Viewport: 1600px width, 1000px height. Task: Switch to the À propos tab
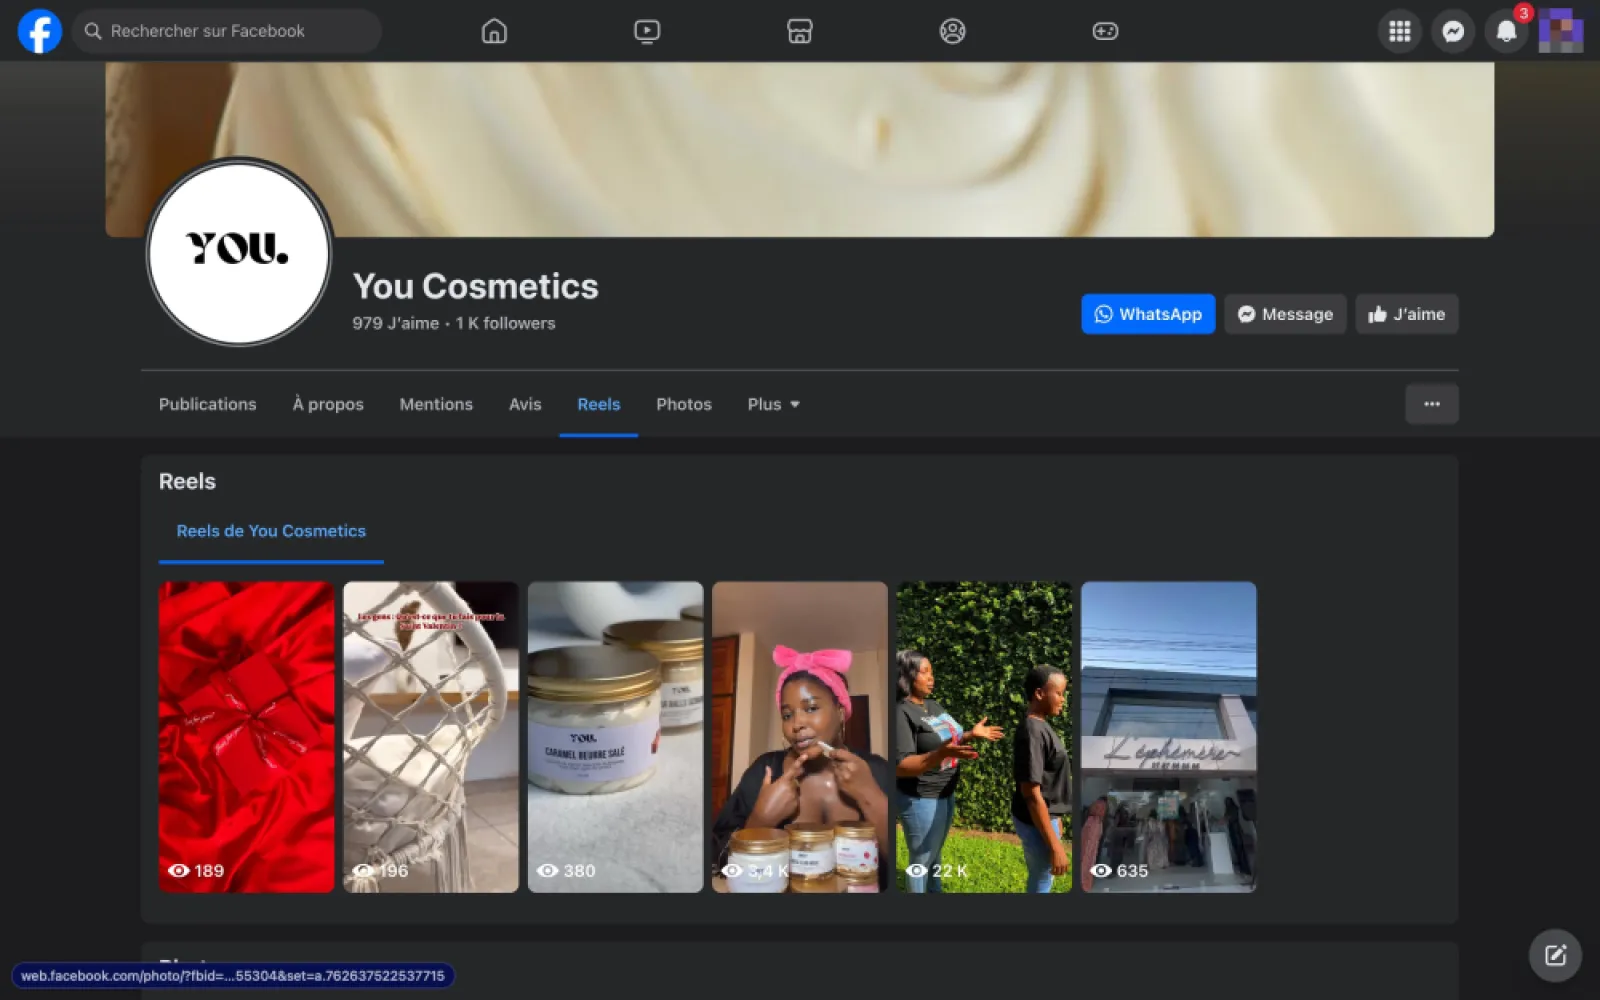click(328, 404)
